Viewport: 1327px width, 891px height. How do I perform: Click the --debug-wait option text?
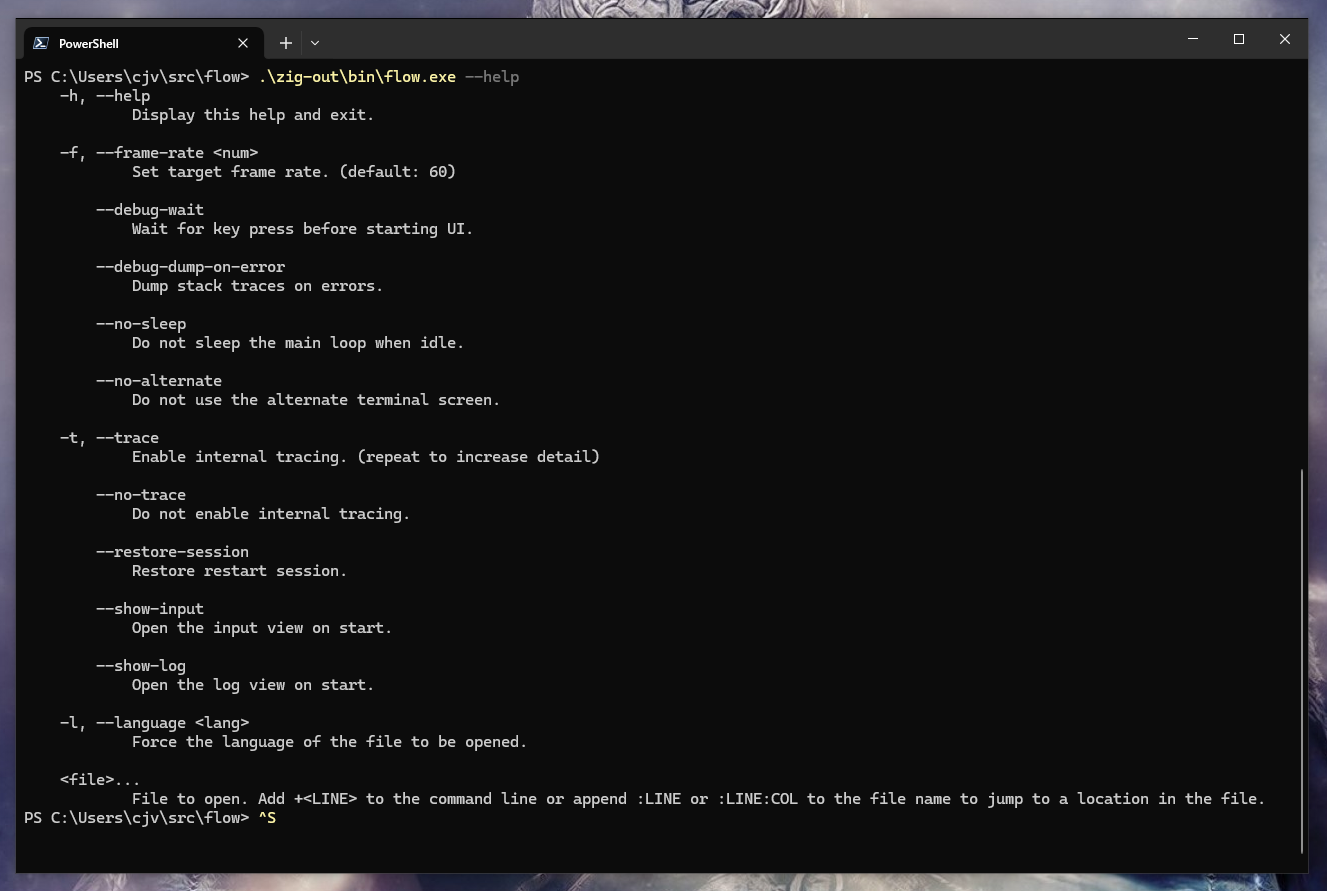[150, 210]
